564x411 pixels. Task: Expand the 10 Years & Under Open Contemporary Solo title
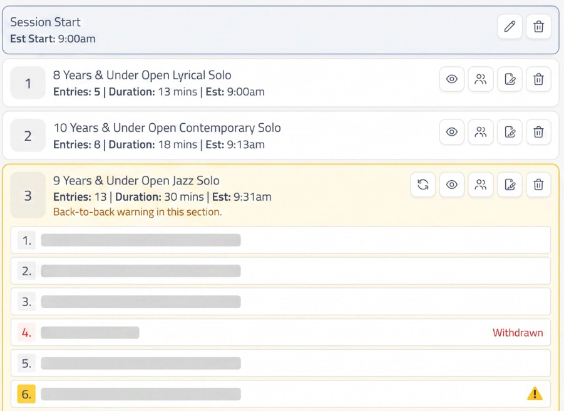pyautogui.click(x=167, y=128)
